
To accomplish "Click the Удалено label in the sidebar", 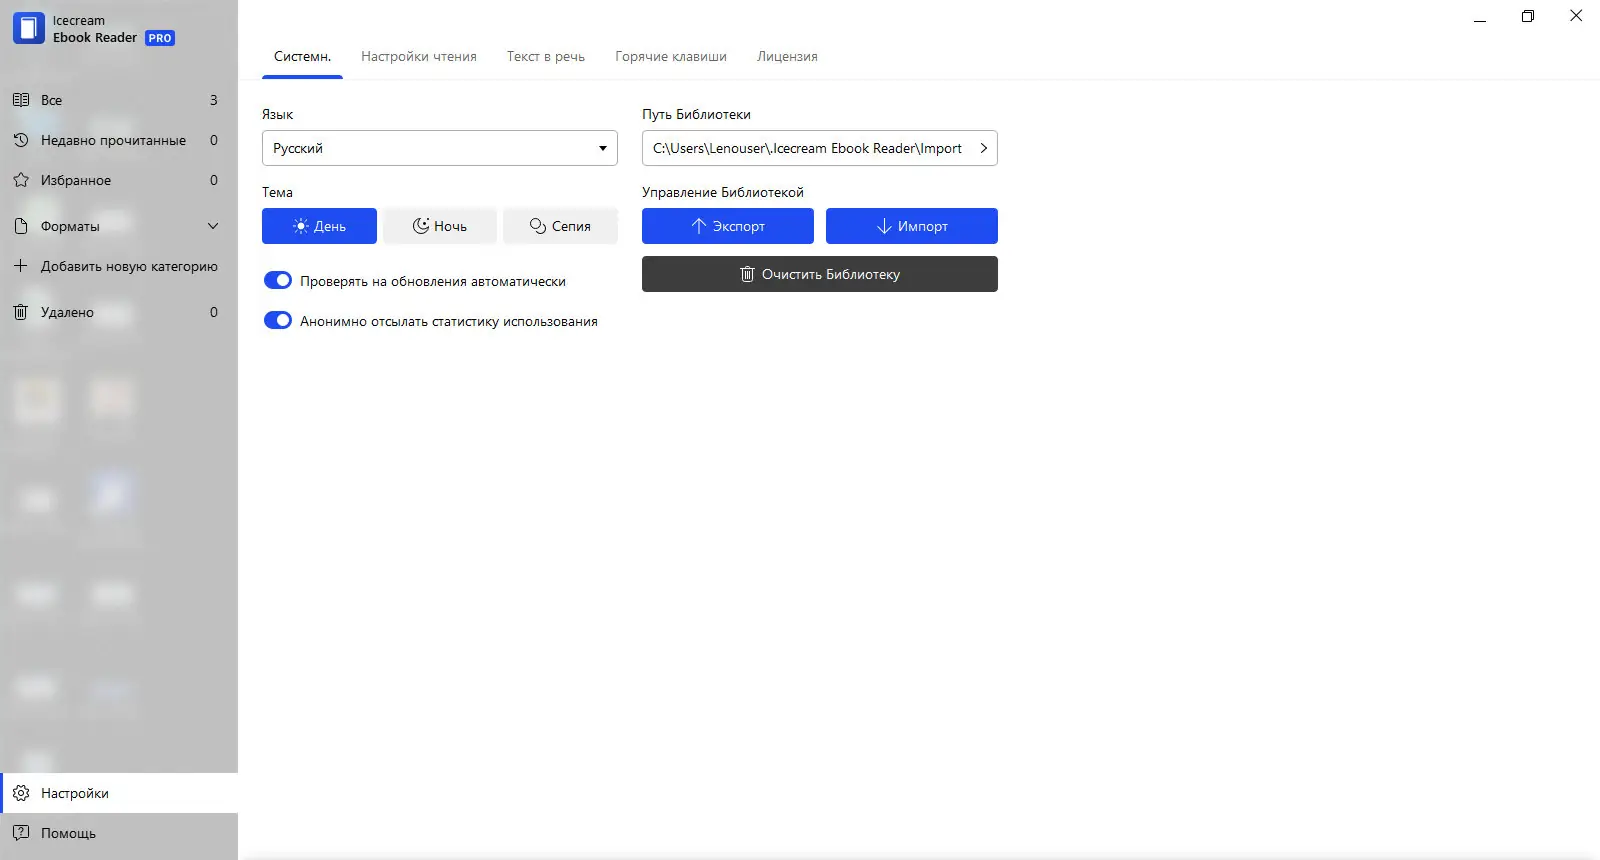I will point(67,312).
